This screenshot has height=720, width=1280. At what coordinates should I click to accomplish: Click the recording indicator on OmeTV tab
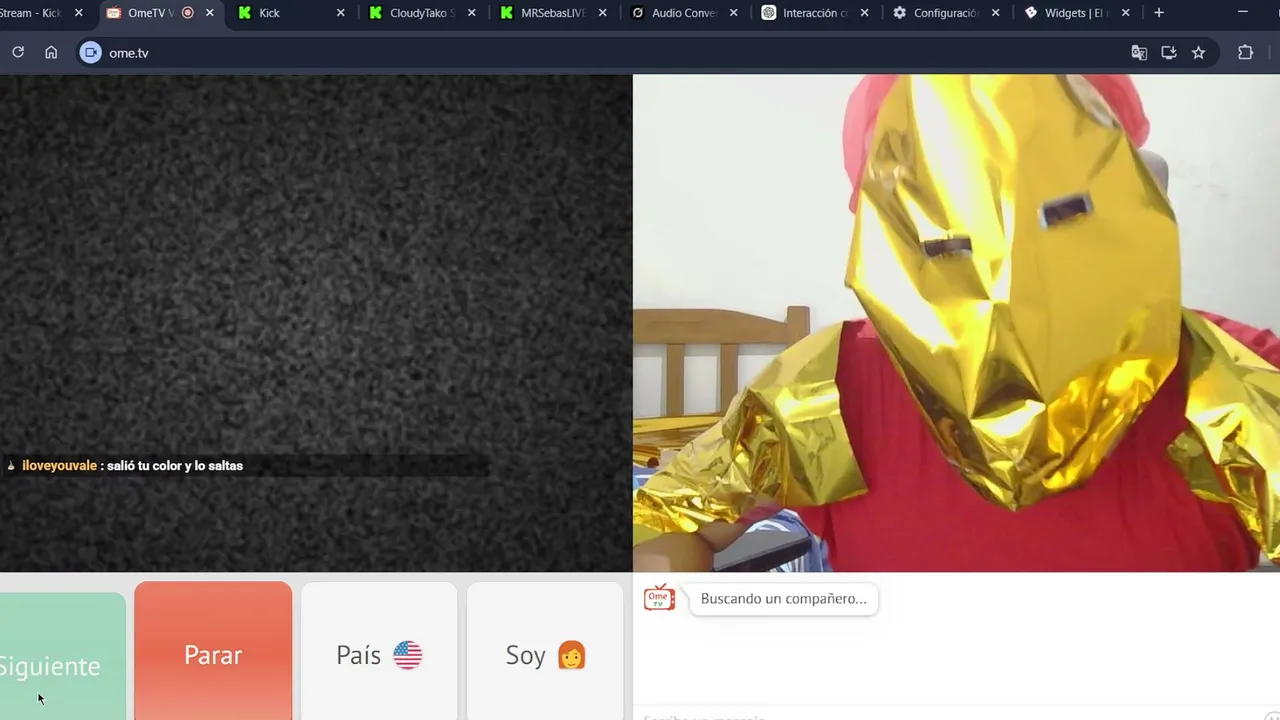coord(187,13)
